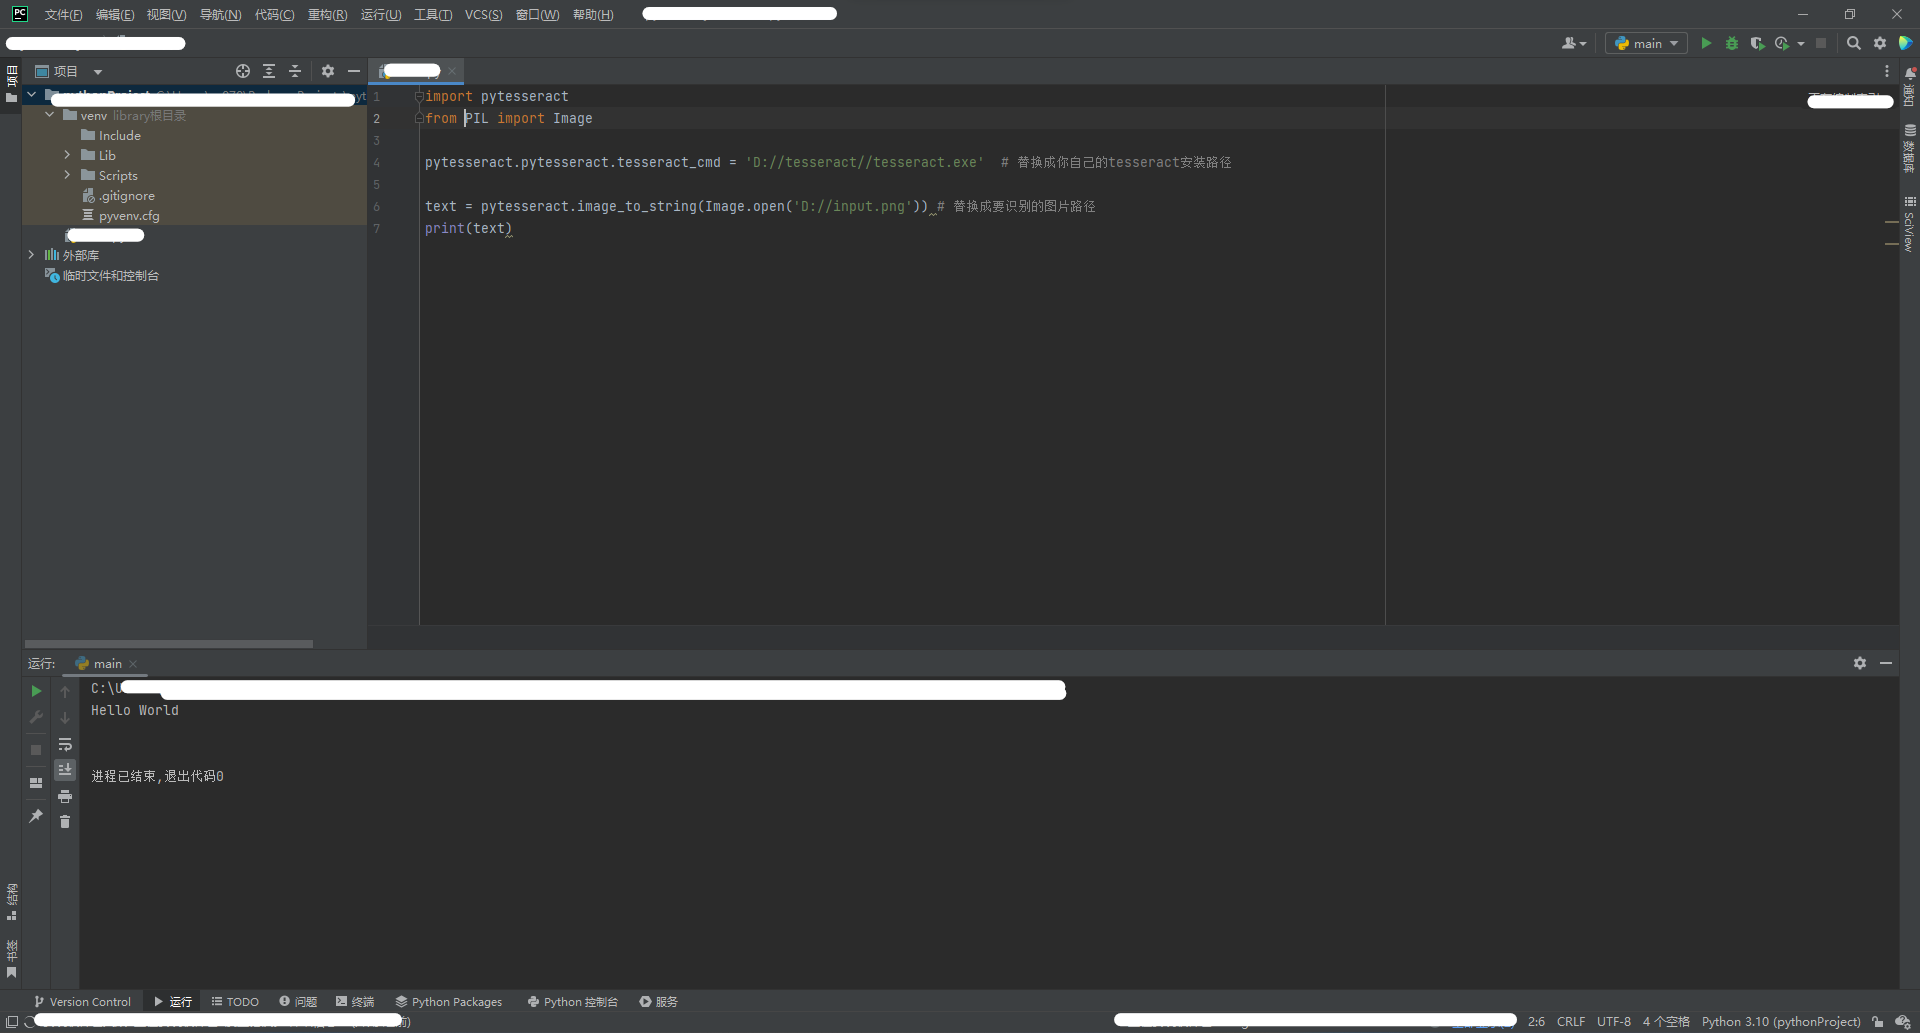
Task: Open Search Everywhere magnifier icon
Action: 1854,43
